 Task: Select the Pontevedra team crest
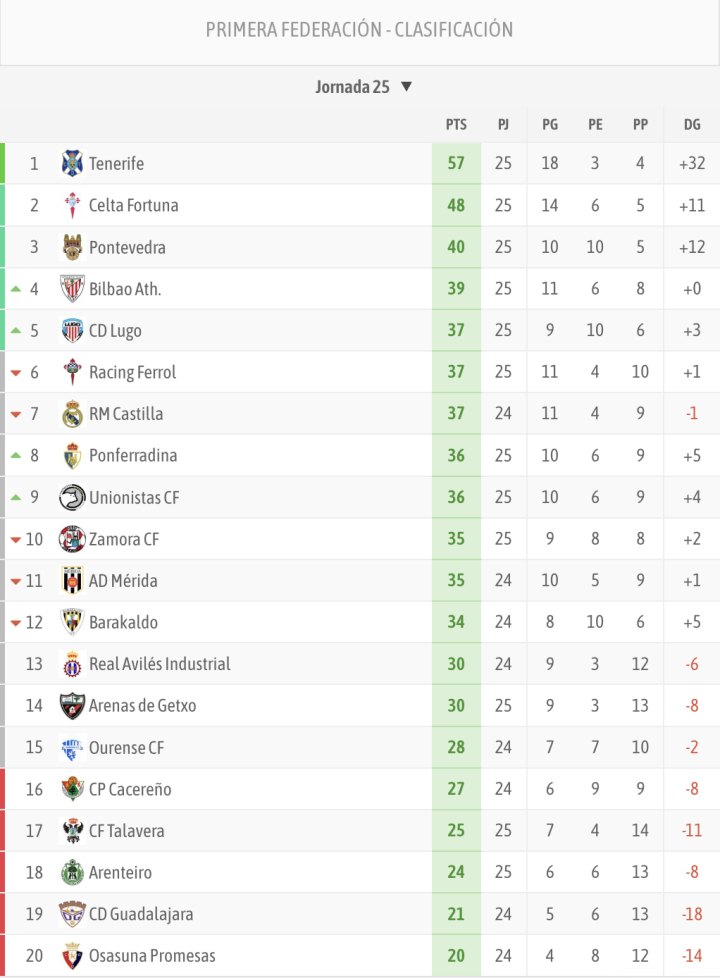(x=73, y=247)
